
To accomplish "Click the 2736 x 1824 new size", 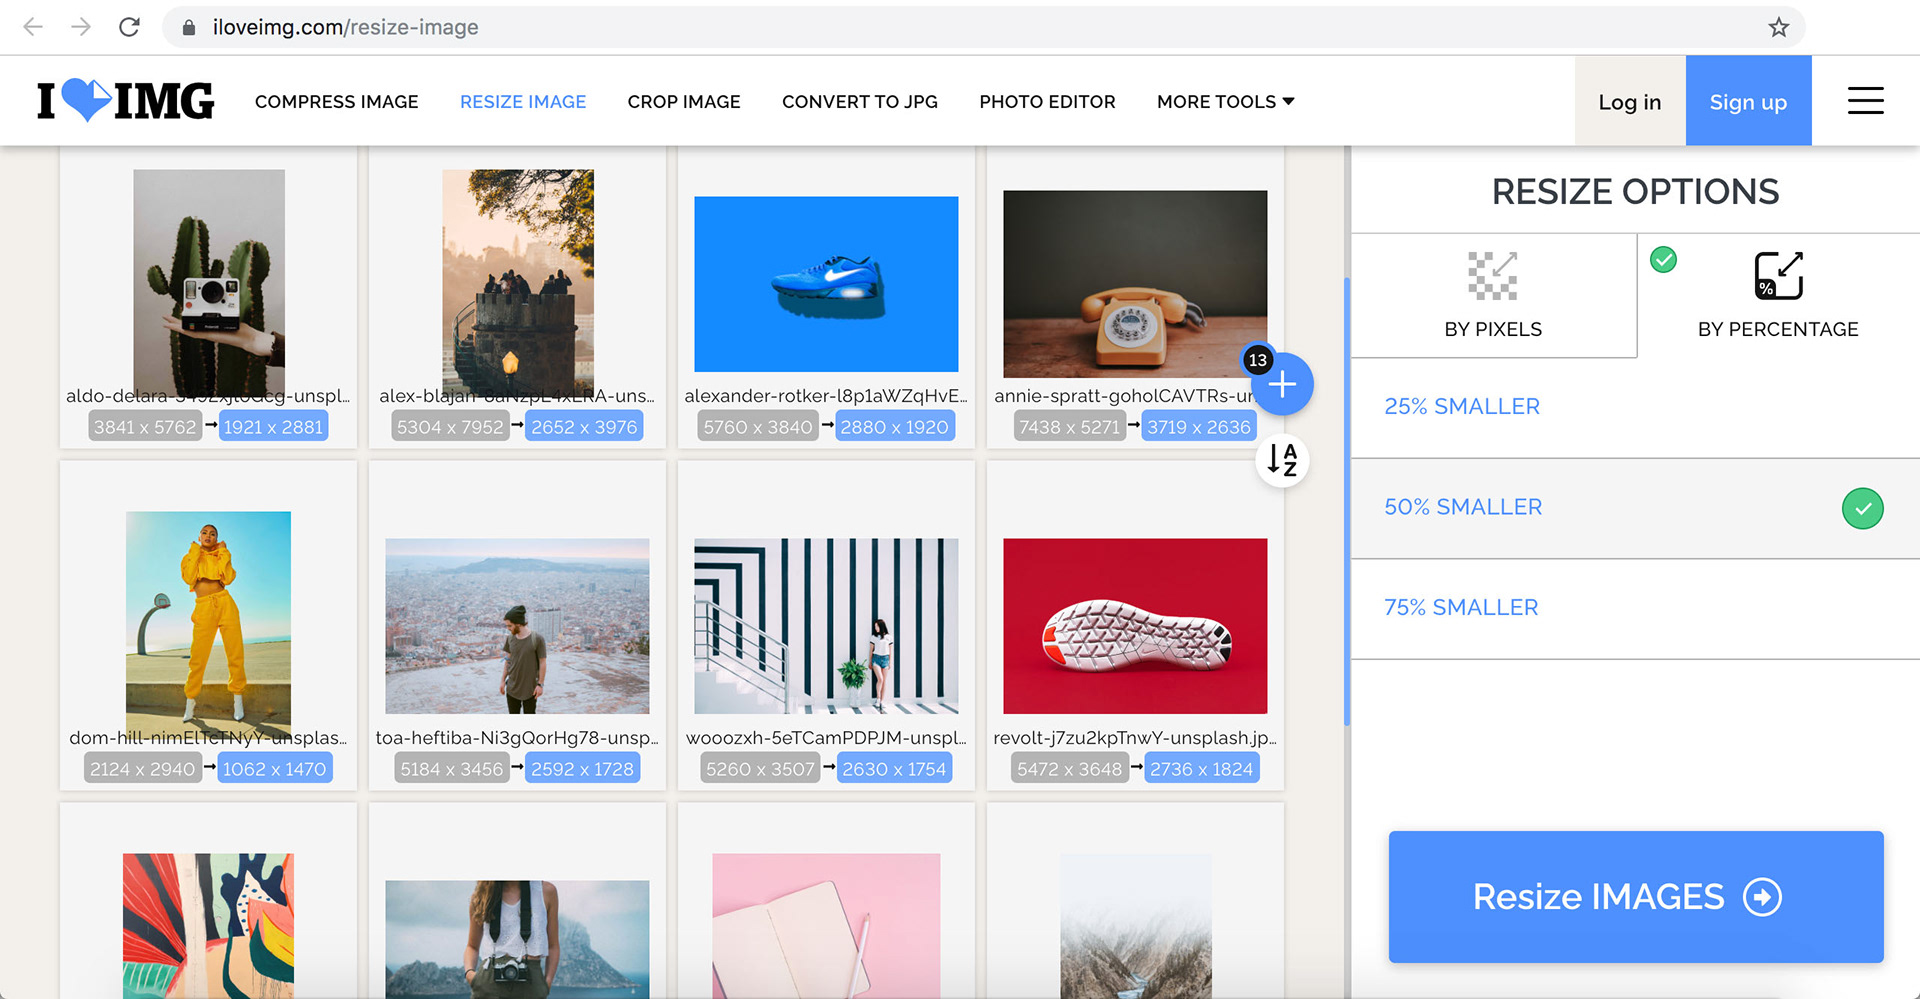I will pos(1201,769).
